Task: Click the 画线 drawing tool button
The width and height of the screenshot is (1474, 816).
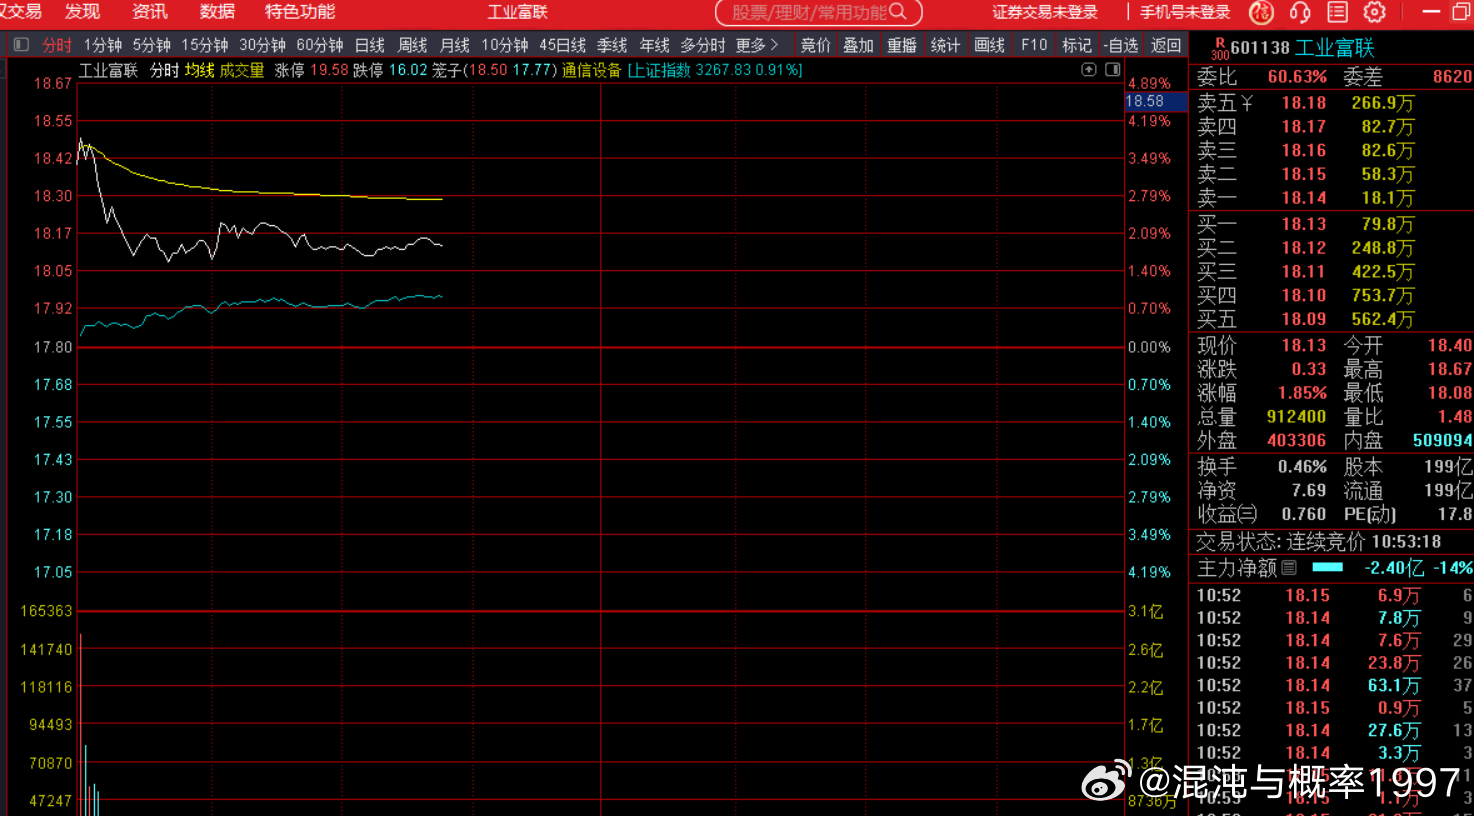Action: click(x=989, y=45)
